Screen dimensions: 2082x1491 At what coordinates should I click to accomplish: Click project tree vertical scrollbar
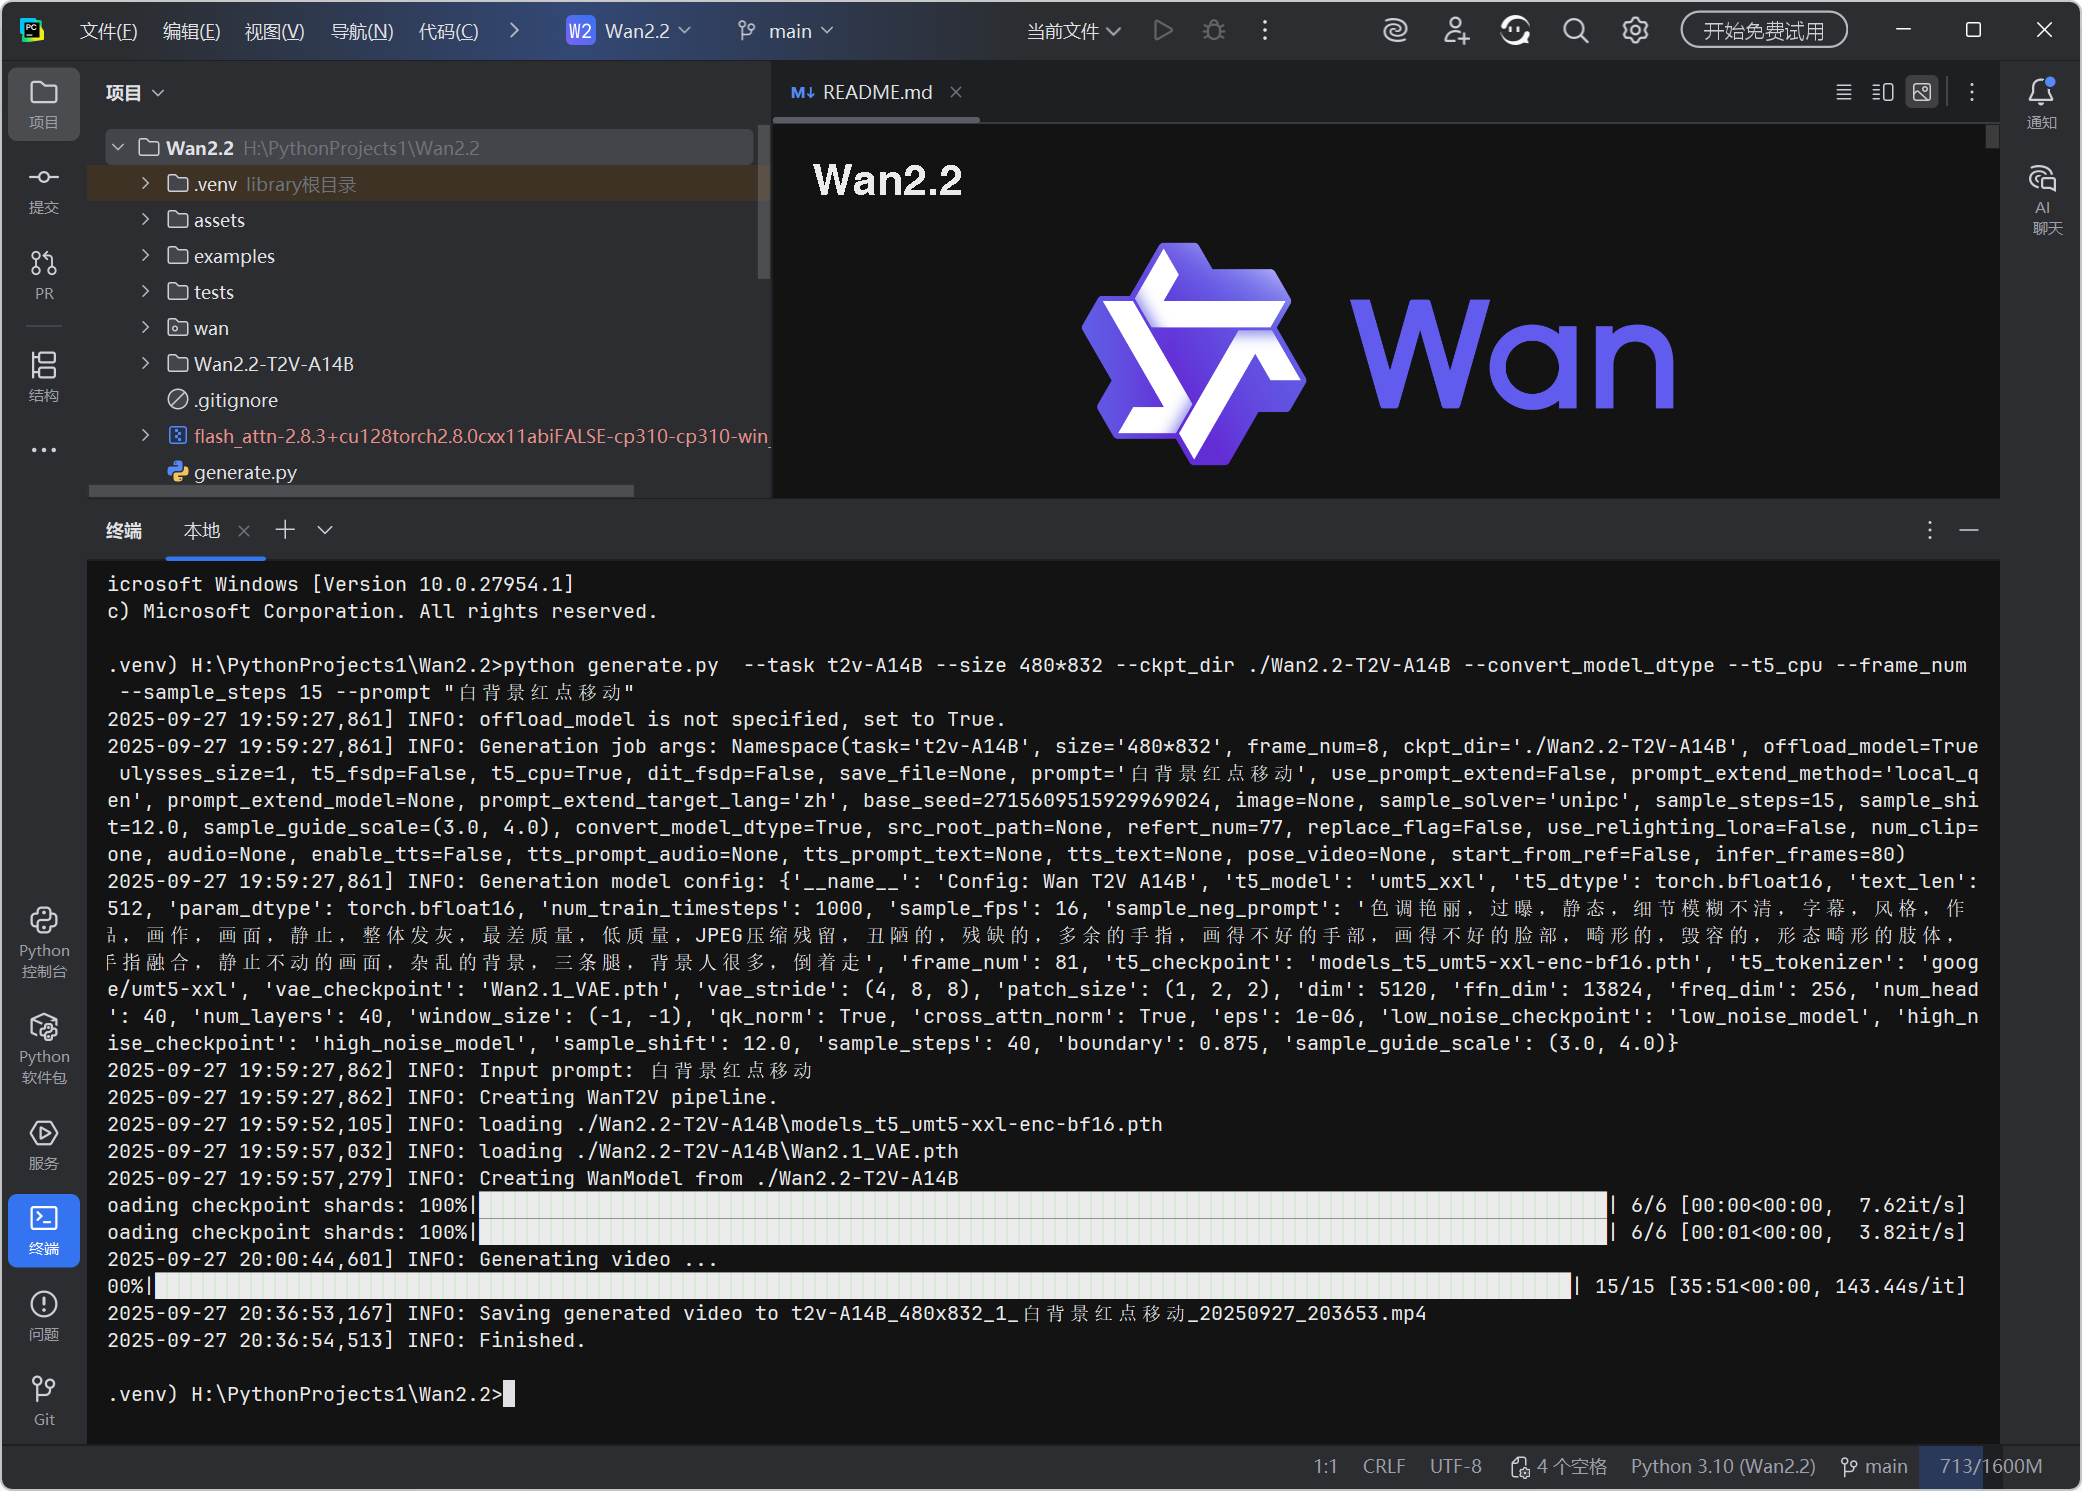[763, 200]
